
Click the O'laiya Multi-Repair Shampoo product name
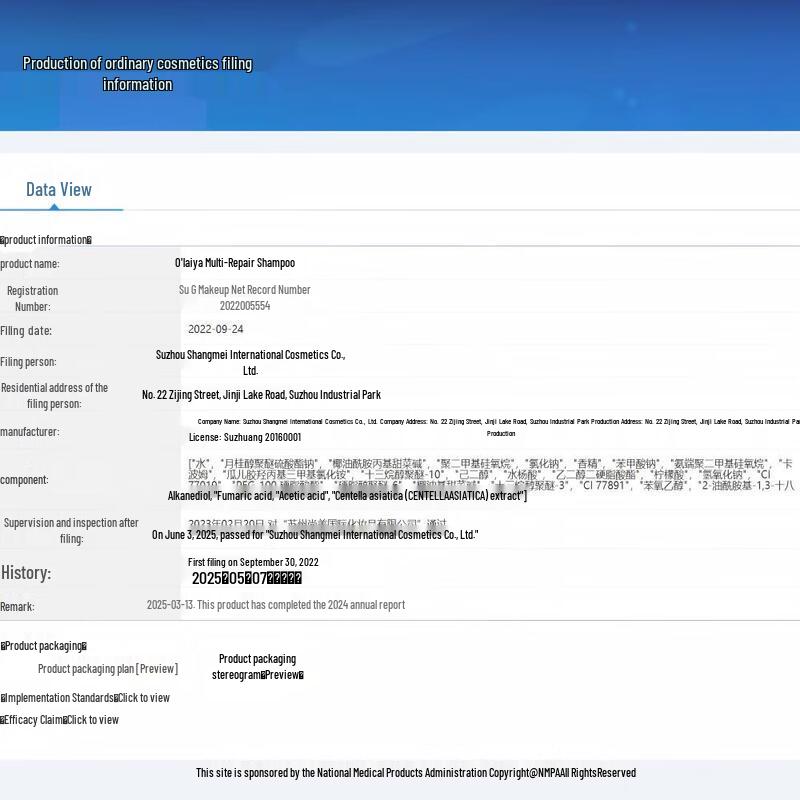click(x=235, y=263)
